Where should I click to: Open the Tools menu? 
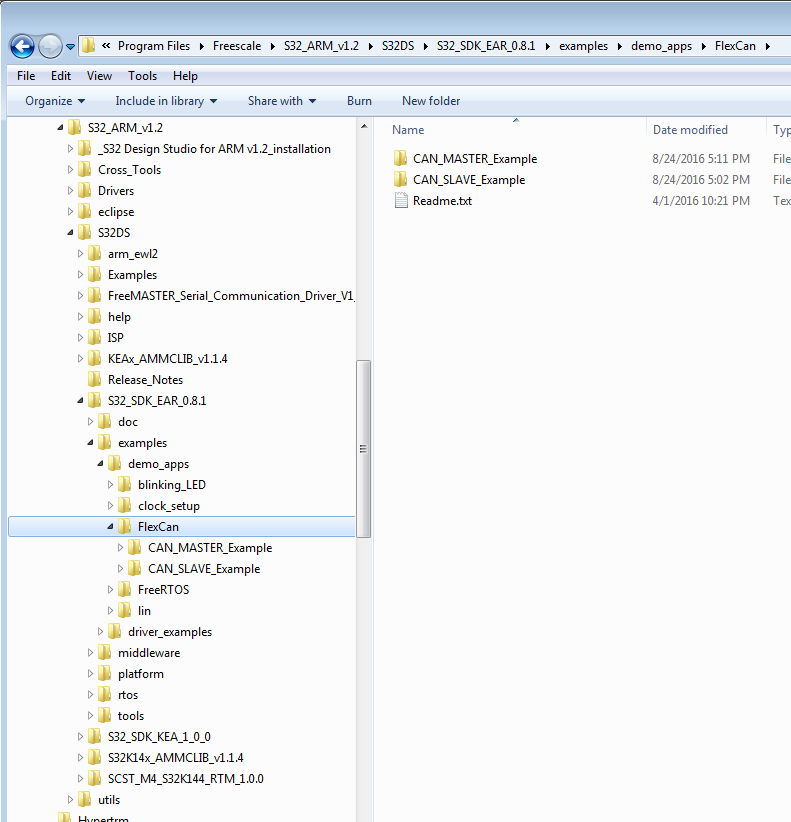143,76
